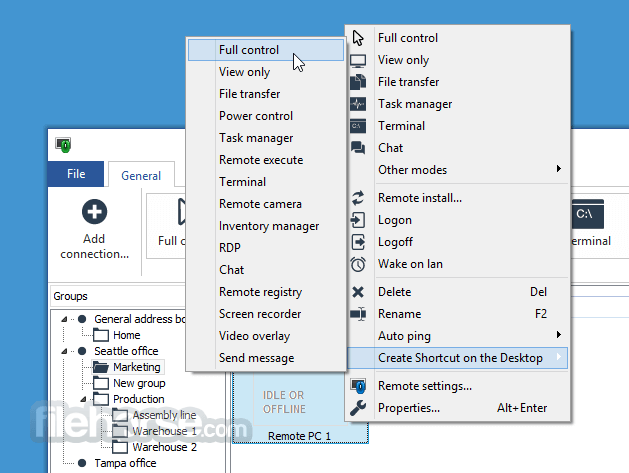Viewport: 629px width, 473px height.
Task: Switch to the General ribbon tab
Action: 141,175
